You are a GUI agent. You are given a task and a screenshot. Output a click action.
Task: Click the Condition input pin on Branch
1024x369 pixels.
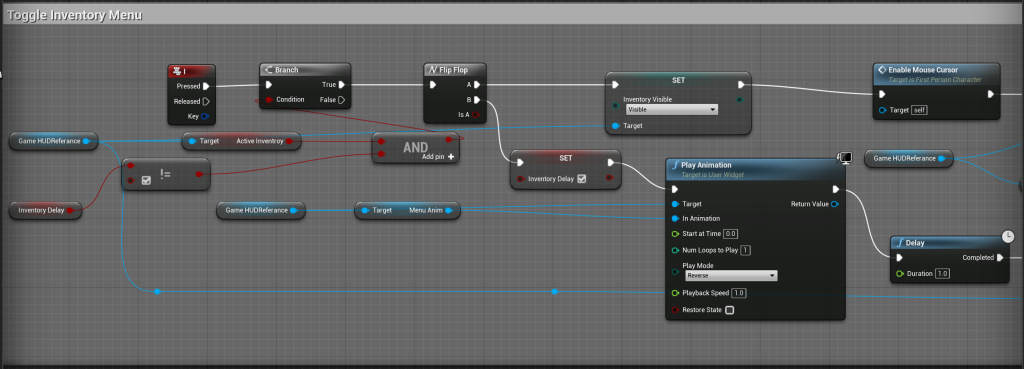click(x=268, y=100)
